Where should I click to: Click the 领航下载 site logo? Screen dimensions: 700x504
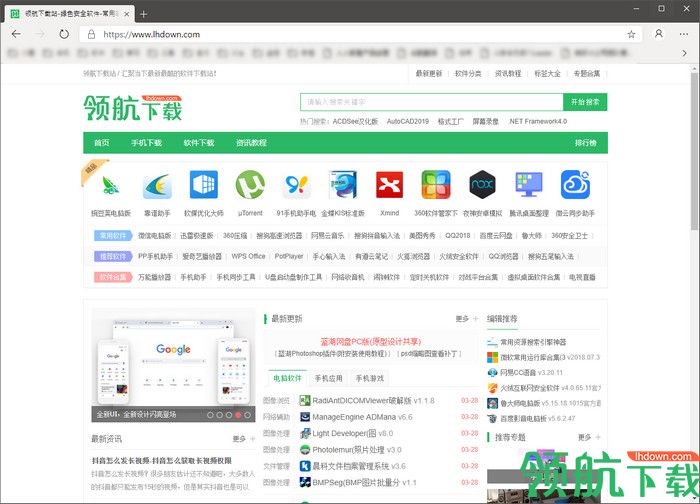133,108
